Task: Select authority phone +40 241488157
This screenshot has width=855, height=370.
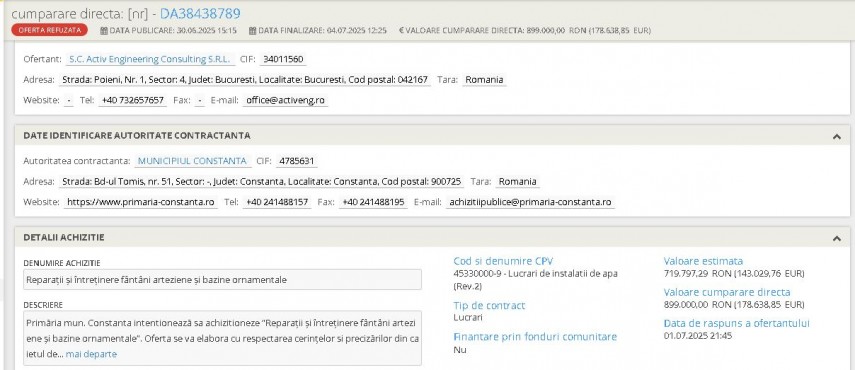Action: 277,202
